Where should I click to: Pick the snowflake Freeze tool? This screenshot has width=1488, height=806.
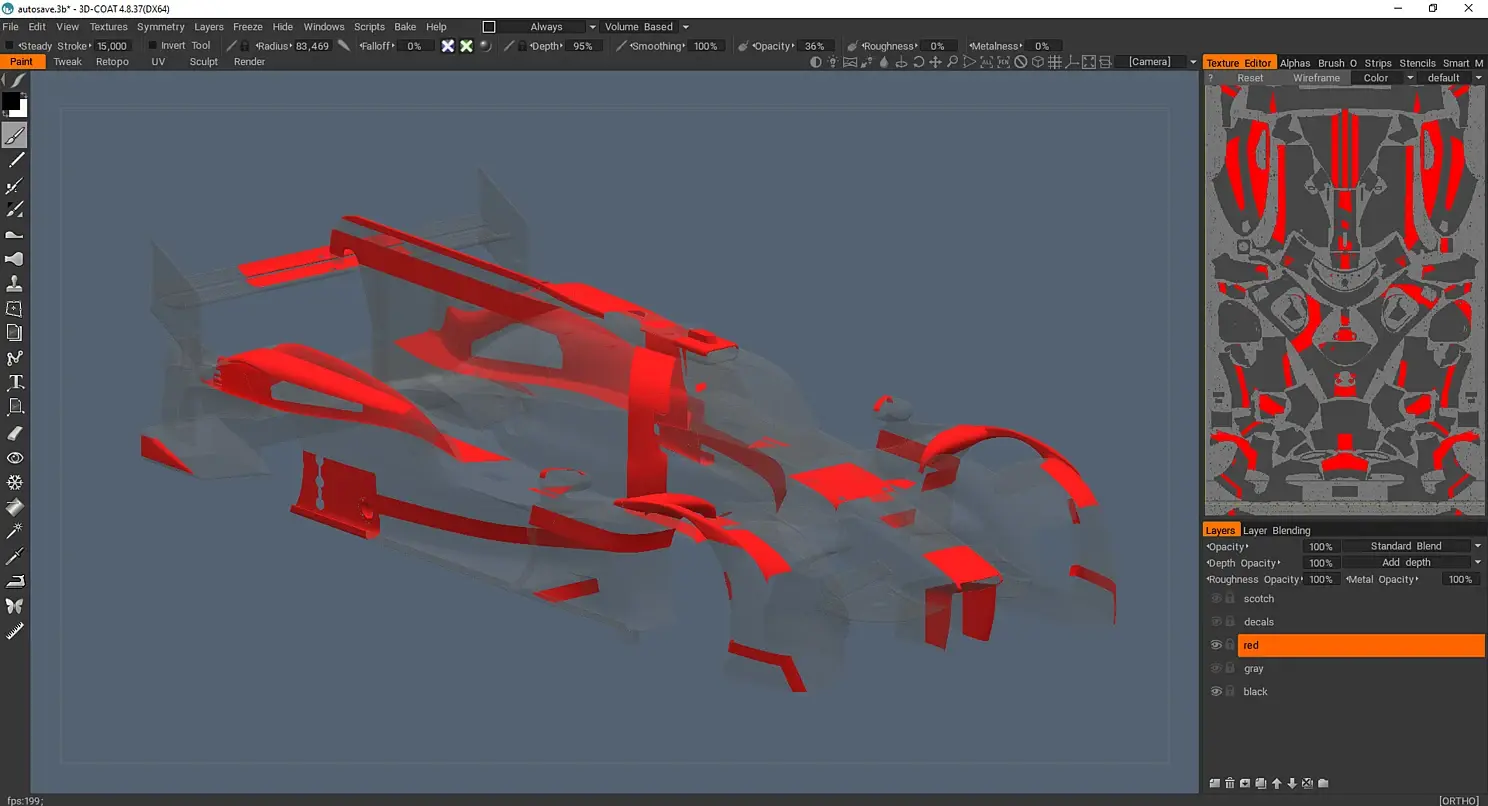tap(15, 482)
